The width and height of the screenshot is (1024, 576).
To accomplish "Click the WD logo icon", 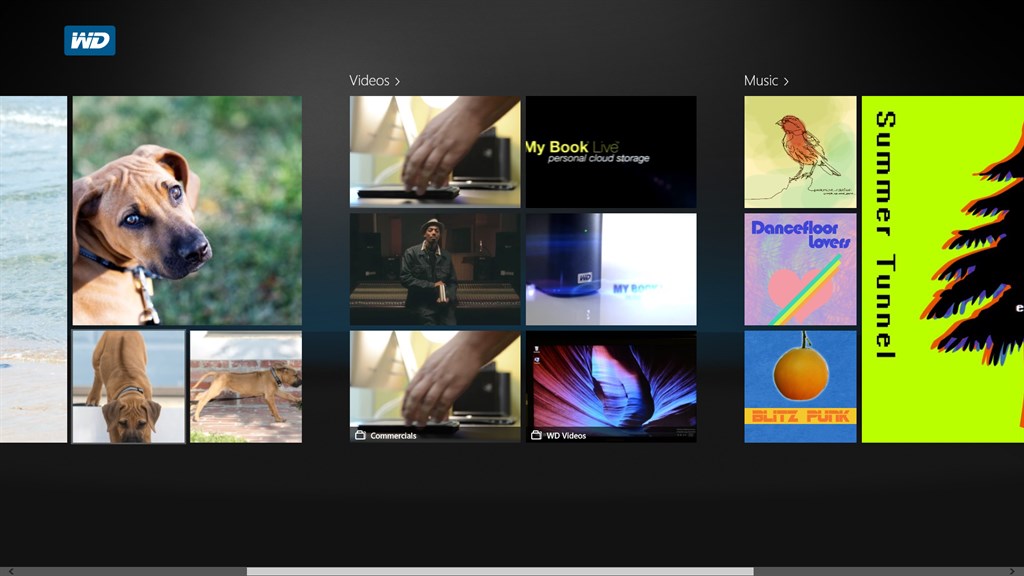I will click(89, 40).
